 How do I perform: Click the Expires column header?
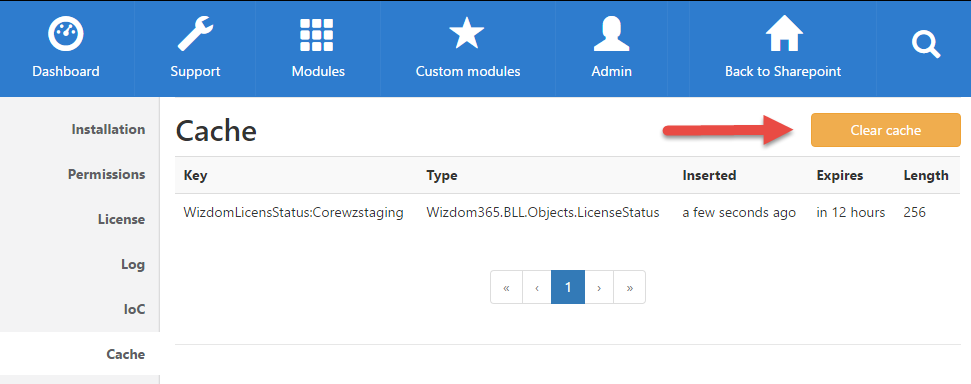[840, 175]
